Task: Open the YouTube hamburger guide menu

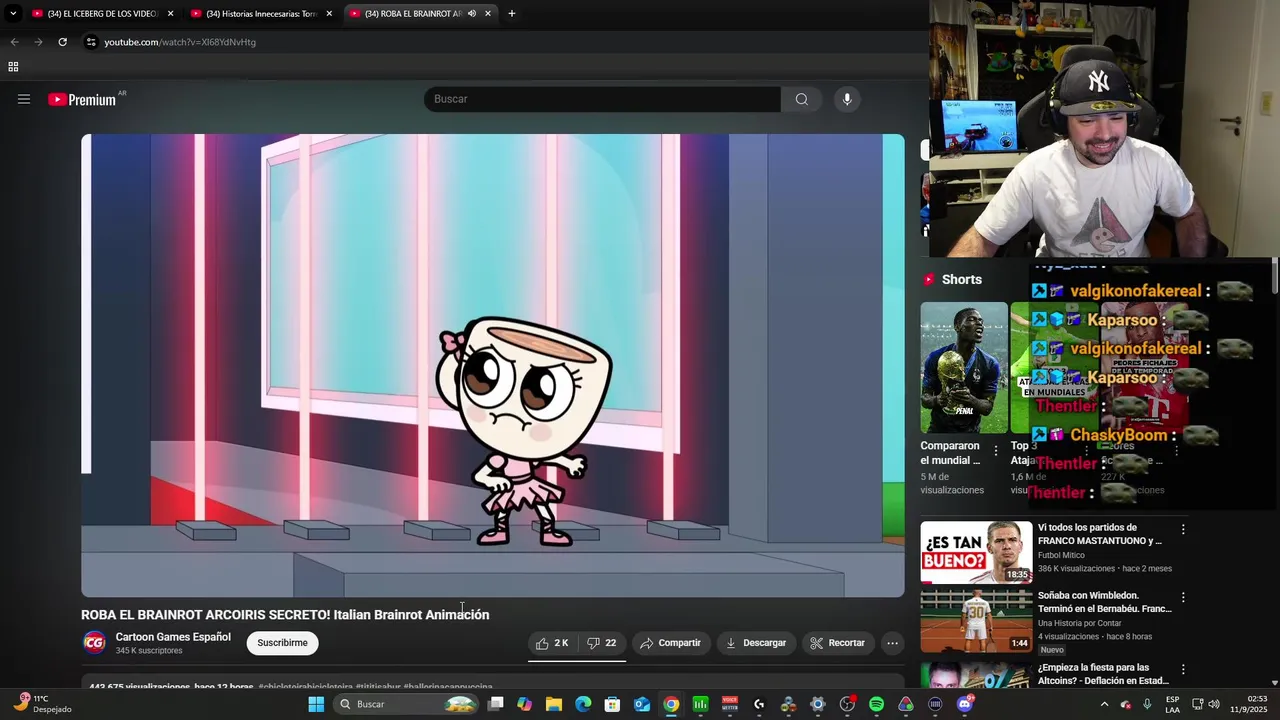Action: pyautogui.click(x=24, y=99)
